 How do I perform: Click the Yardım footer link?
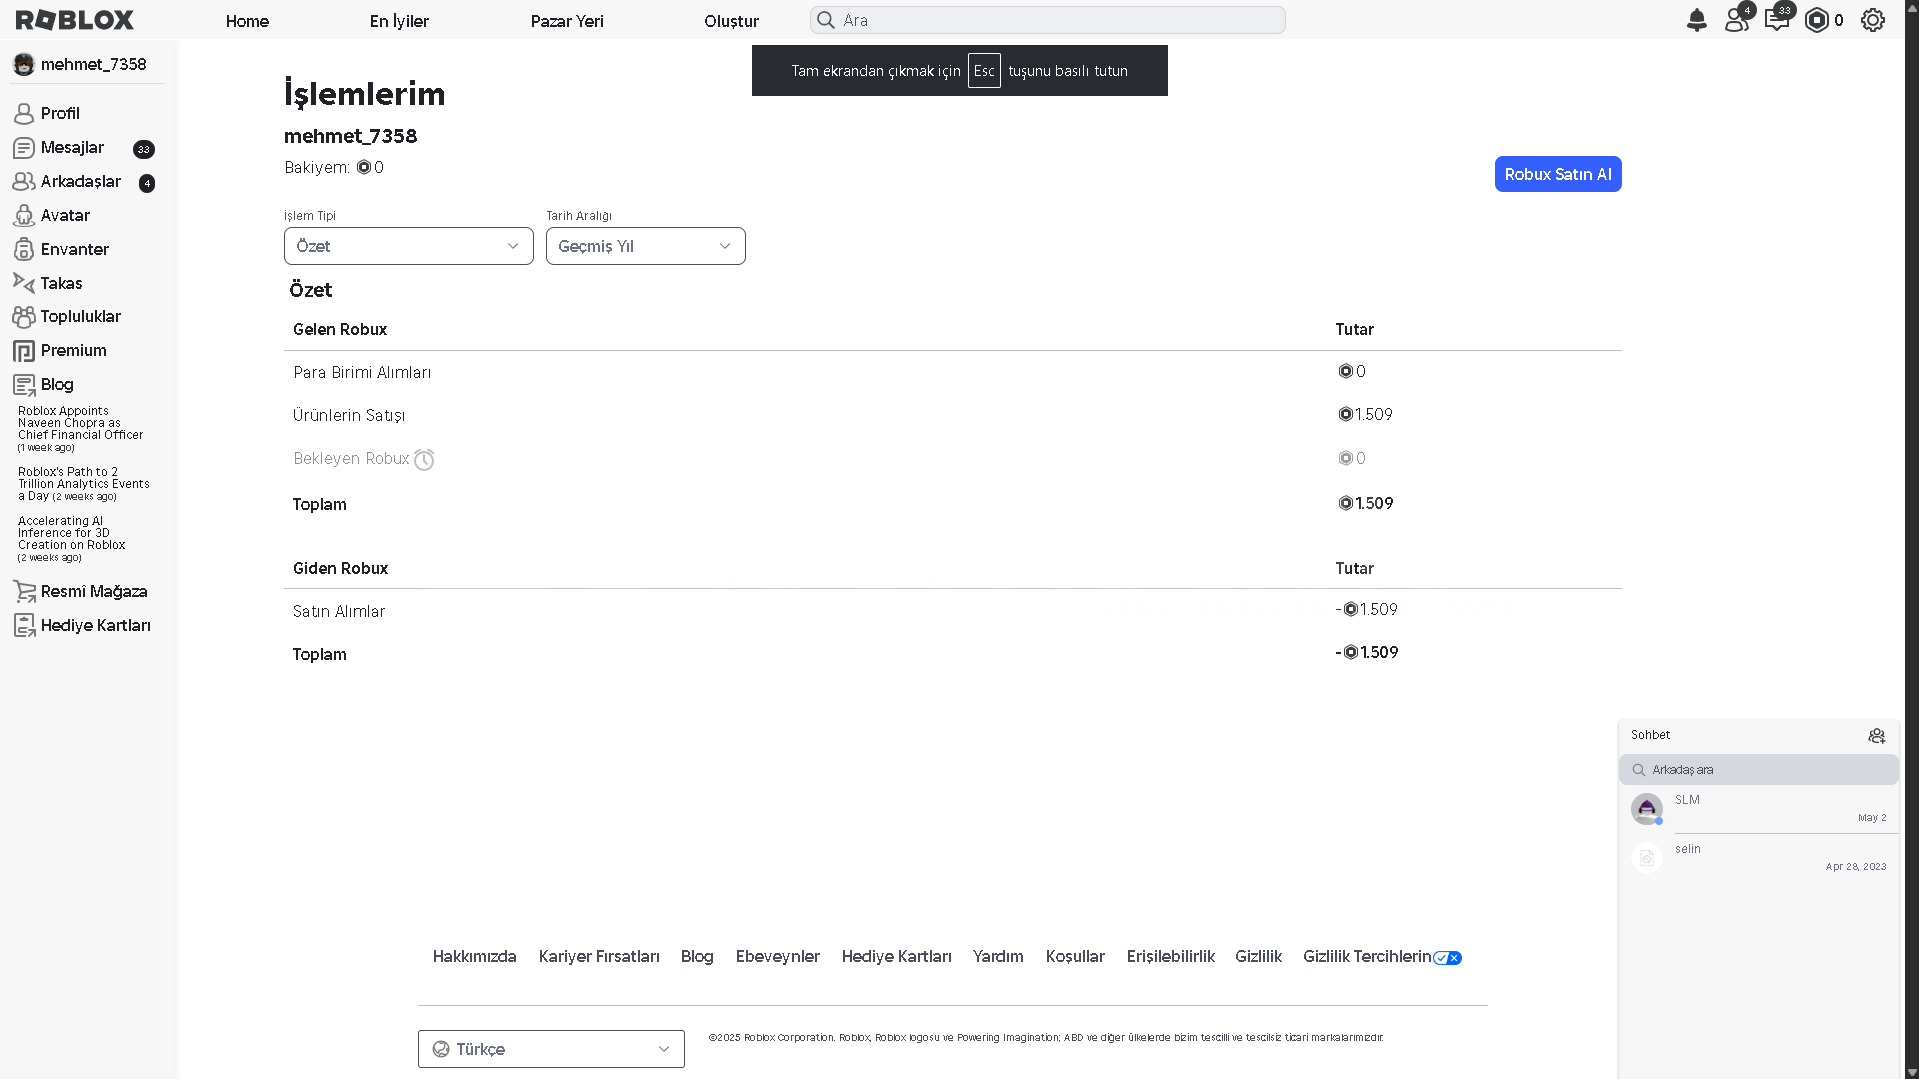pyautogui.click(x=998, y=957)
